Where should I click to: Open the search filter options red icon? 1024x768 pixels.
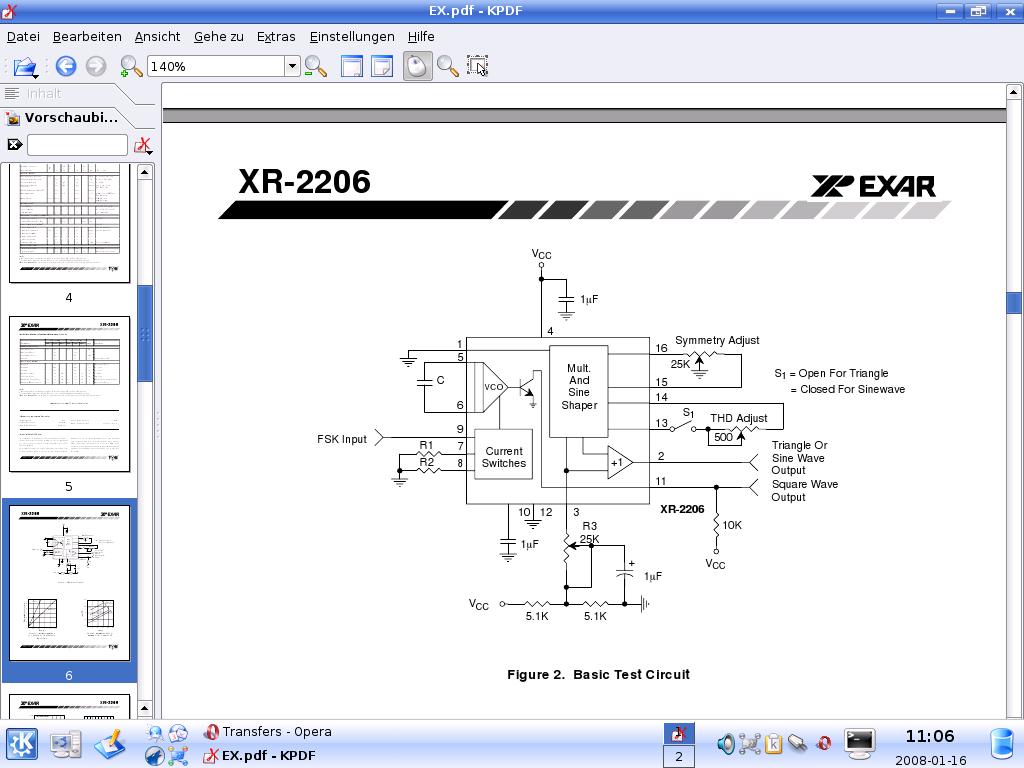(x=142, y=145)
